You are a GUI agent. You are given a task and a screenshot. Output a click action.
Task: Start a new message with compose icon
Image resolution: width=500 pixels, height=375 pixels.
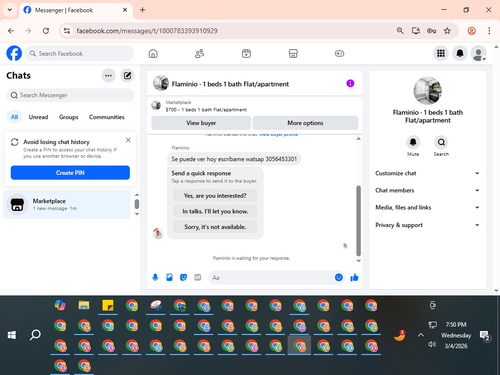[127, 76]
